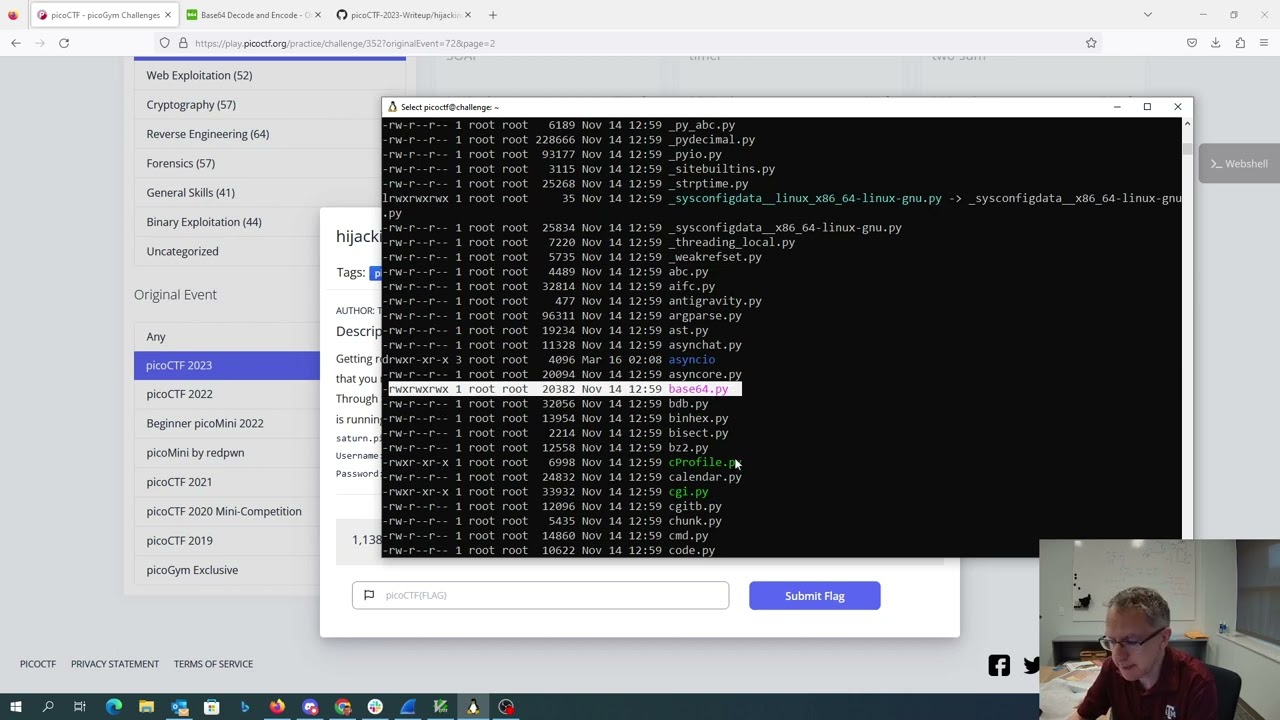Open Slack from taskbar
The width and height of the screenshot is (1280, 720).
(375, 707)
